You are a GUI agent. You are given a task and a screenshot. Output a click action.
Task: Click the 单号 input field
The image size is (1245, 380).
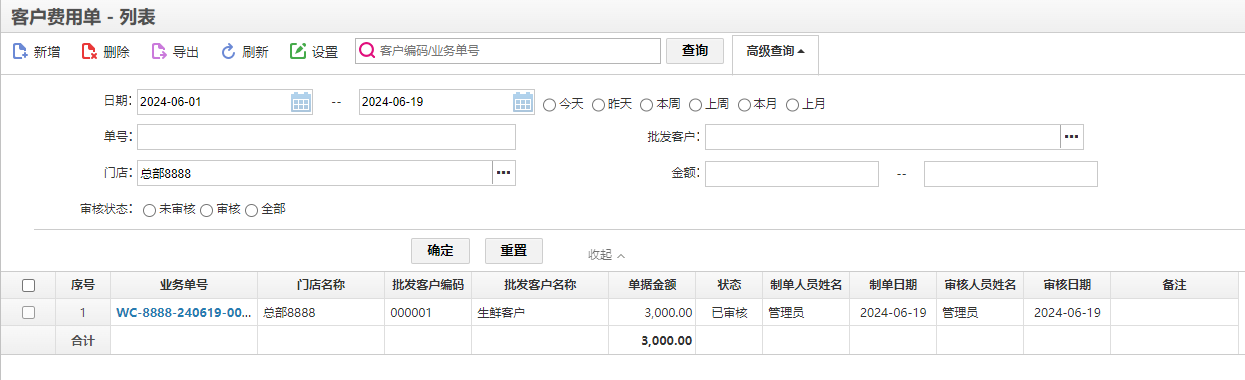[326, 137]
